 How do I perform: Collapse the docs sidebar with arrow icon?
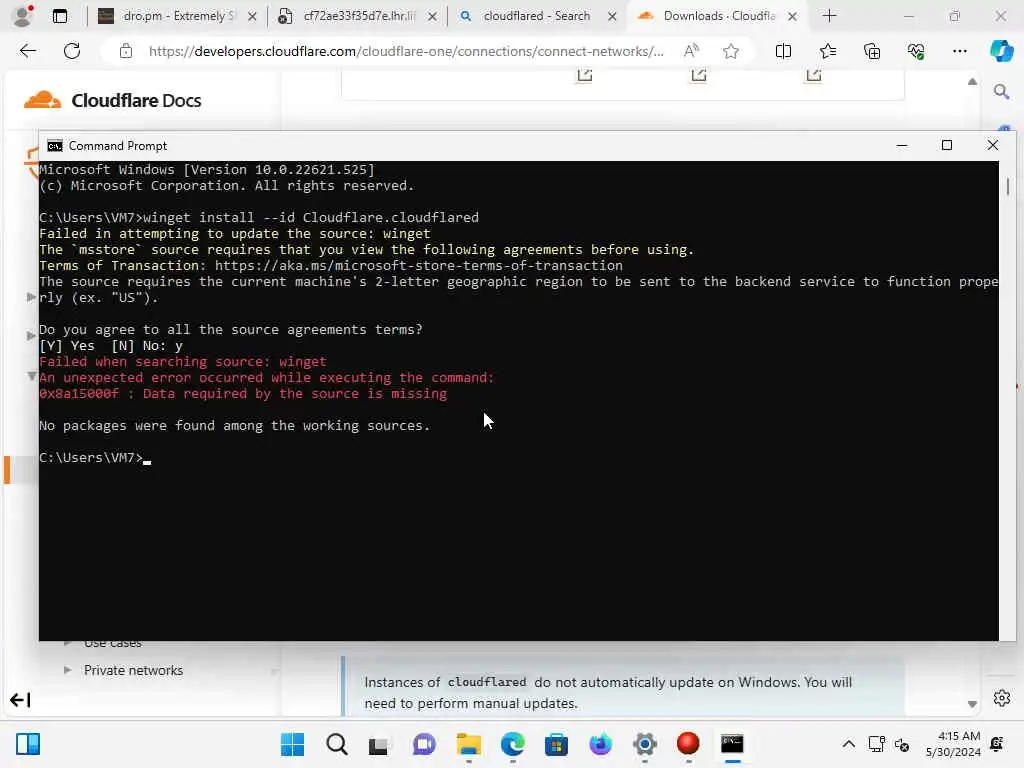(x=20, y=700)
